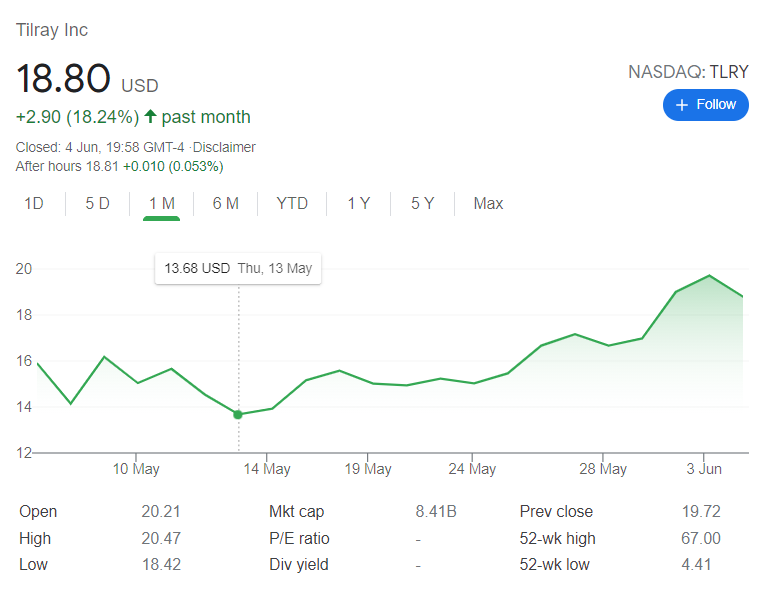Click the 28 May axis label
Image resolution: width=767 pixels, height=594 pixels.
603,469
